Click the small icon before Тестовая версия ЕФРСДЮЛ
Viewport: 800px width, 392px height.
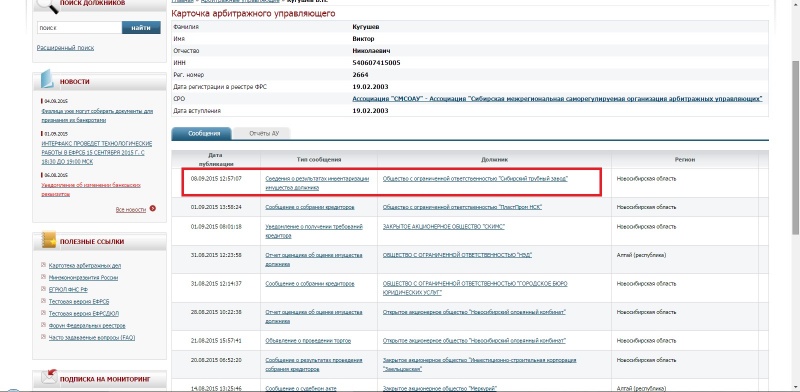(43, 313)
